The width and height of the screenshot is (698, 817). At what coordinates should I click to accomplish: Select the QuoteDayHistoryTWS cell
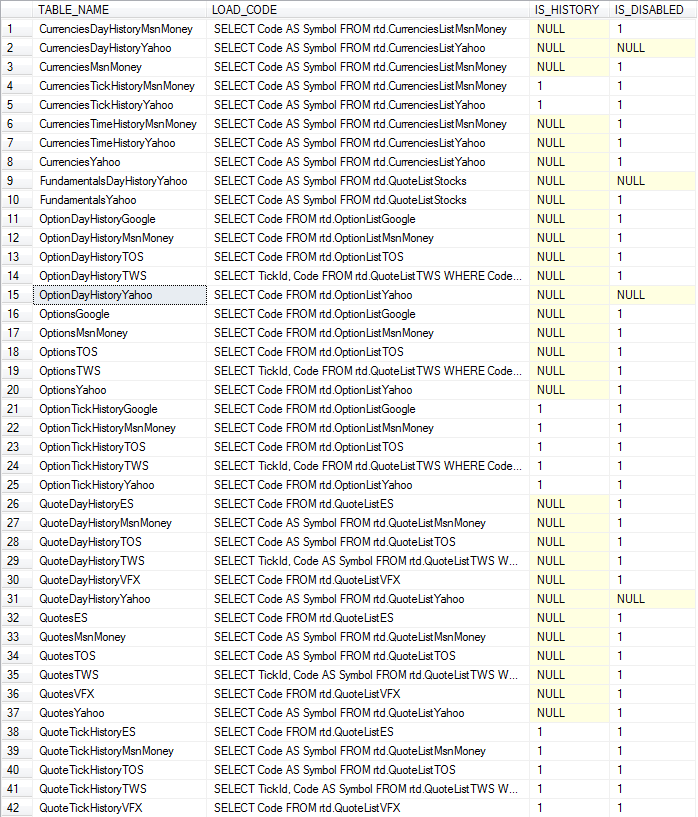120,562
